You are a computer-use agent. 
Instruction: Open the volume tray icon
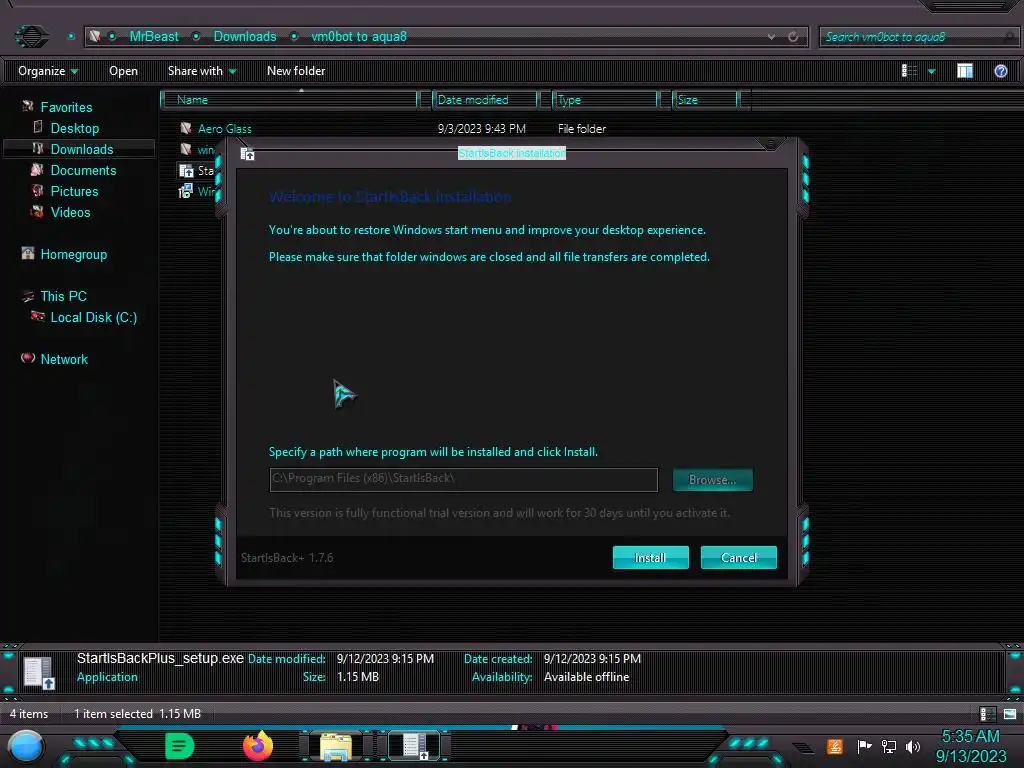[x=913, y=746]
